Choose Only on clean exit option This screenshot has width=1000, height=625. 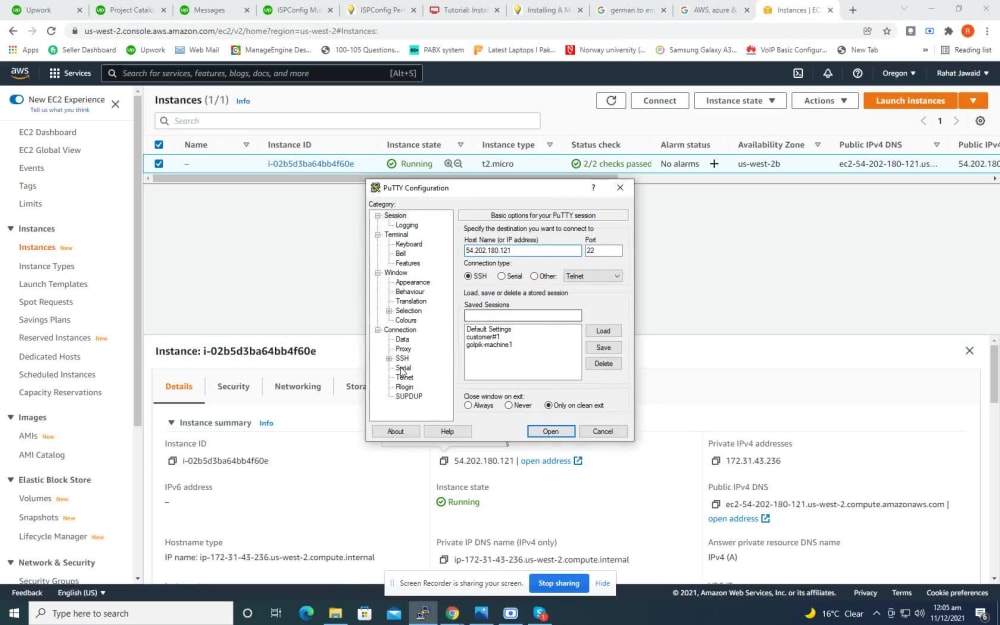[548, 405]
